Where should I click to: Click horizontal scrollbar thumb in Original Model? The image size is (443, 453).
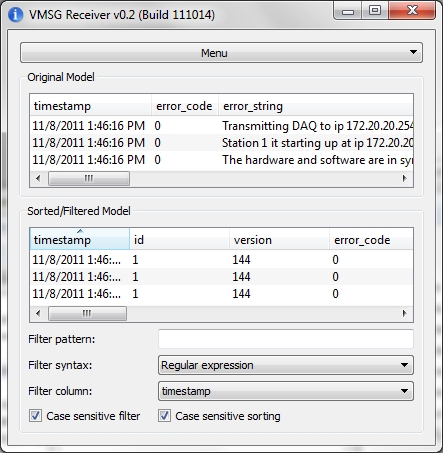pyautogui.click(x=89, y=178)
